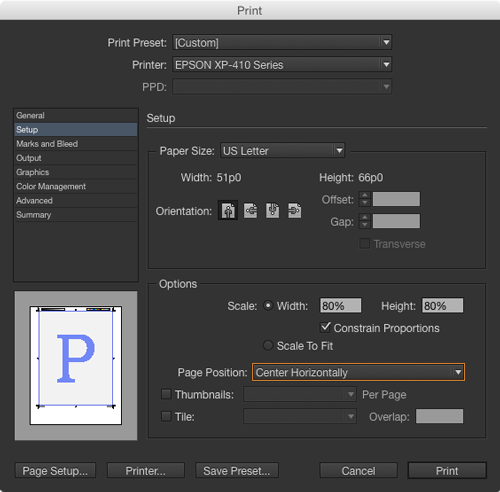Click the Scale Height percentage field
Screen dimensions: 500x492
[442, 305]
